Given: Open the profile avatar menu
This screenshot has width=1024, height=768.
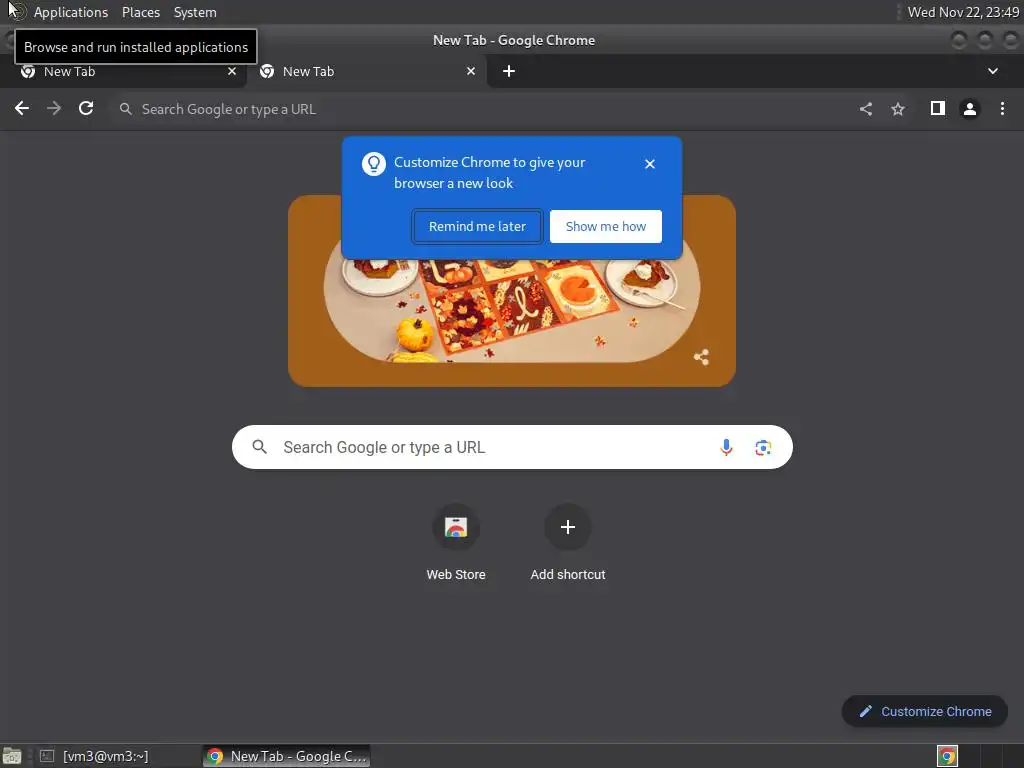Looking at the screenshot, I should click(970, 109).
